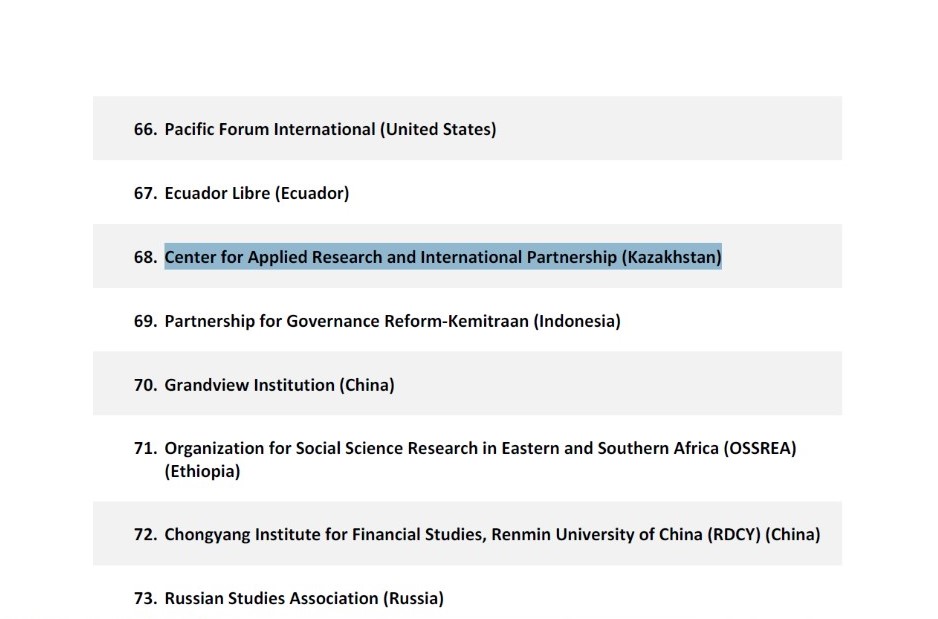Click the number 67 list marker

coord(145,193)
